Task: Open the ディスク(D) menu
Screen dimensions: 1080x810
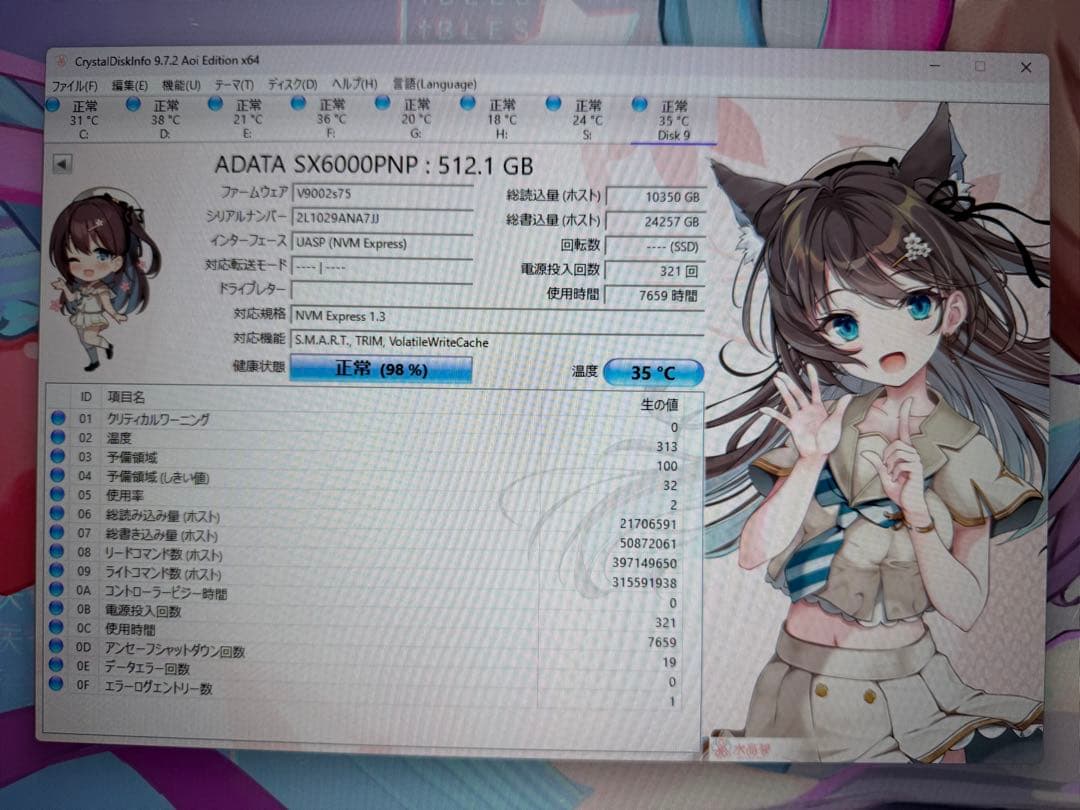Action: [x=292, y=84]
